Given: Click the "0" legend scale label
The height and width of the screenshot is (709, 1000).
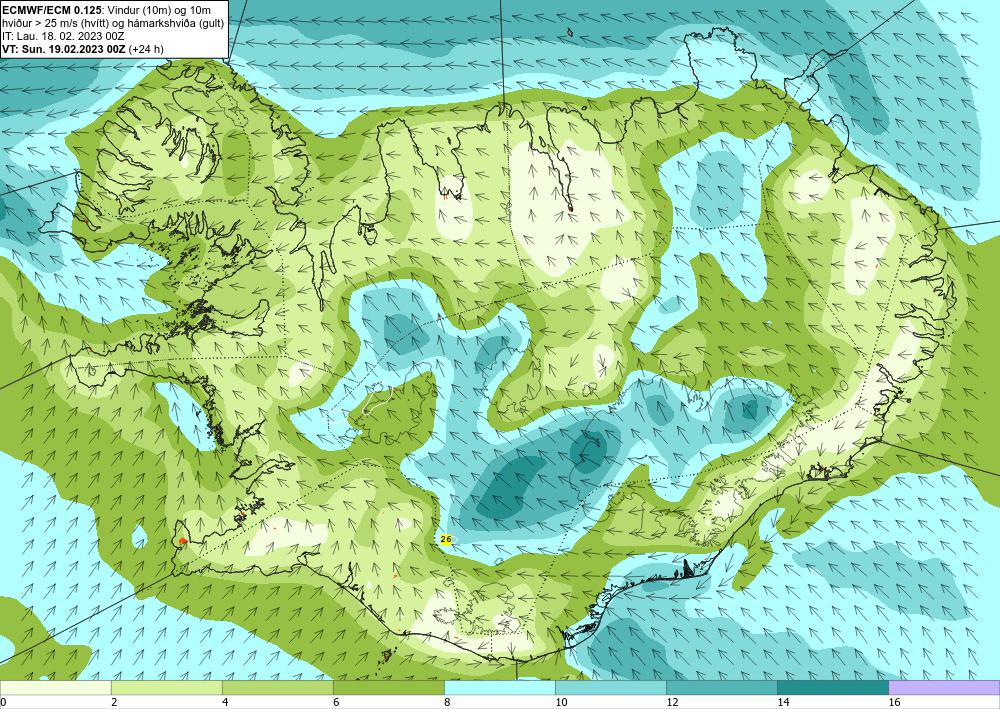Looking at the screenshot, I should [3, 702].
